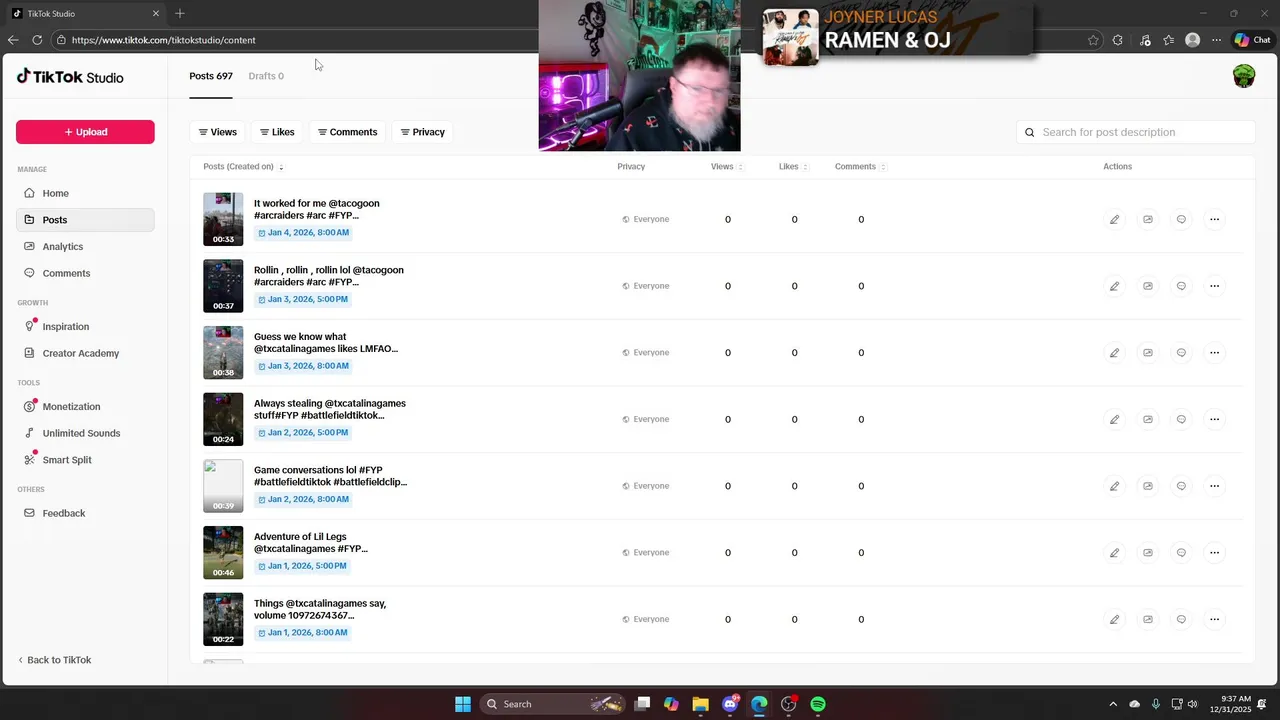Viewport: 1280px width, 720px height.
Task: Open more options for "Adventure of Lil Legs" post
Action: (x=1215, y=553)
